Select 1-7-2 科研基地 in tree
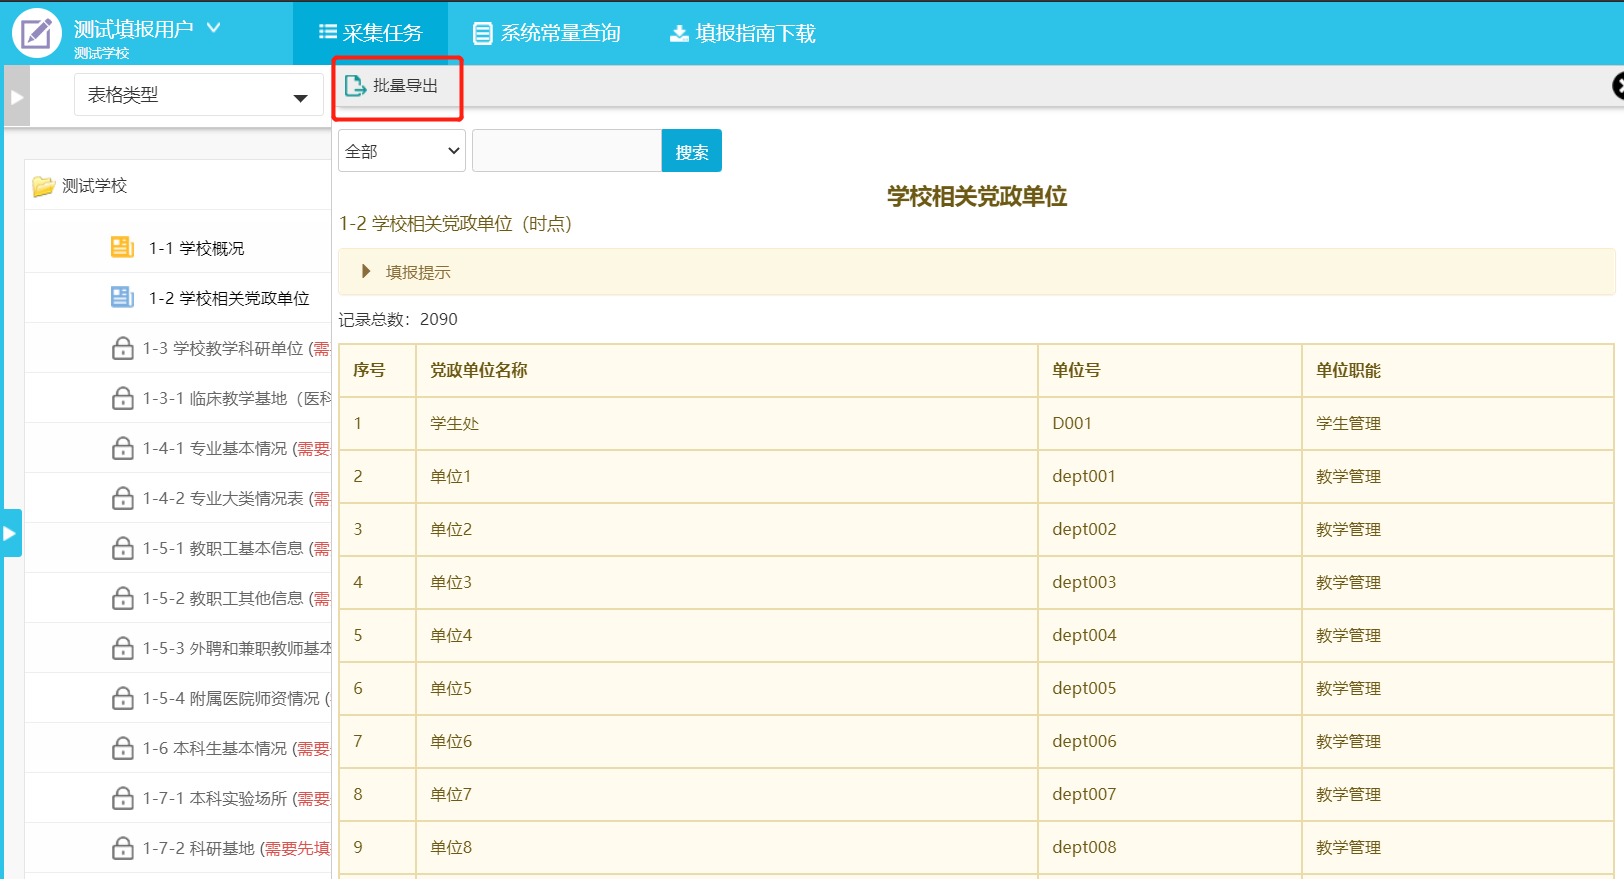The height and width of the screenshot is (879, 1624). 235,848
